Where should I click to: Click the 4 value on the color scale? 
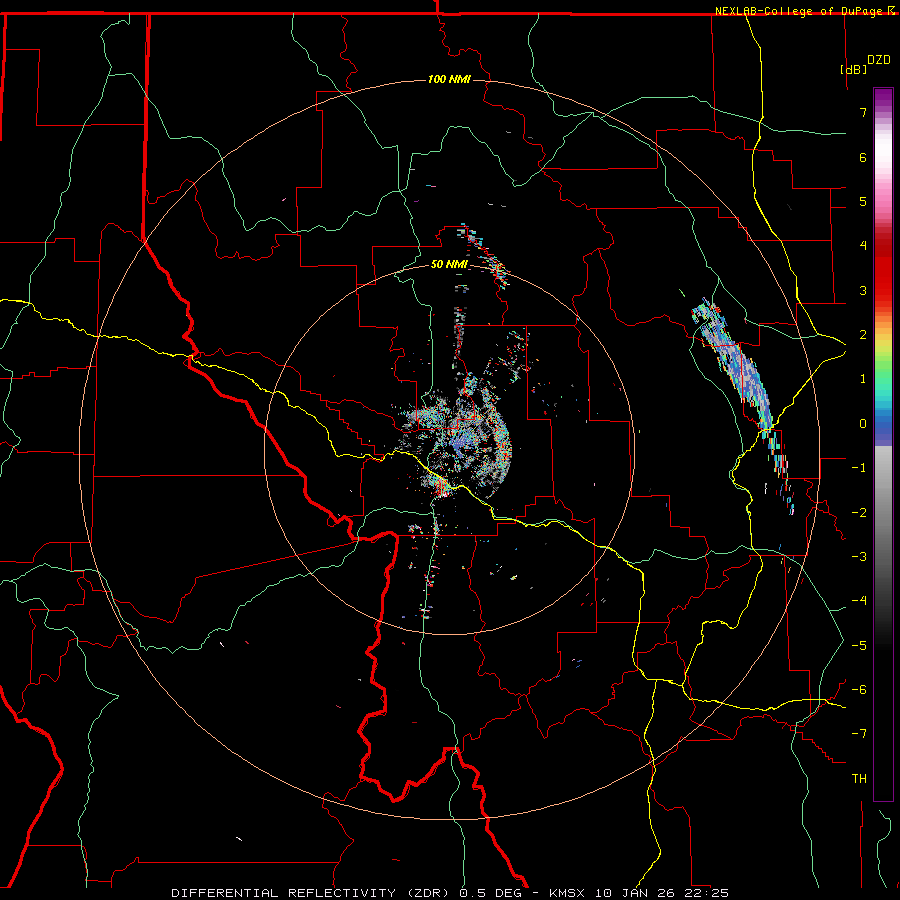[863, 245]
